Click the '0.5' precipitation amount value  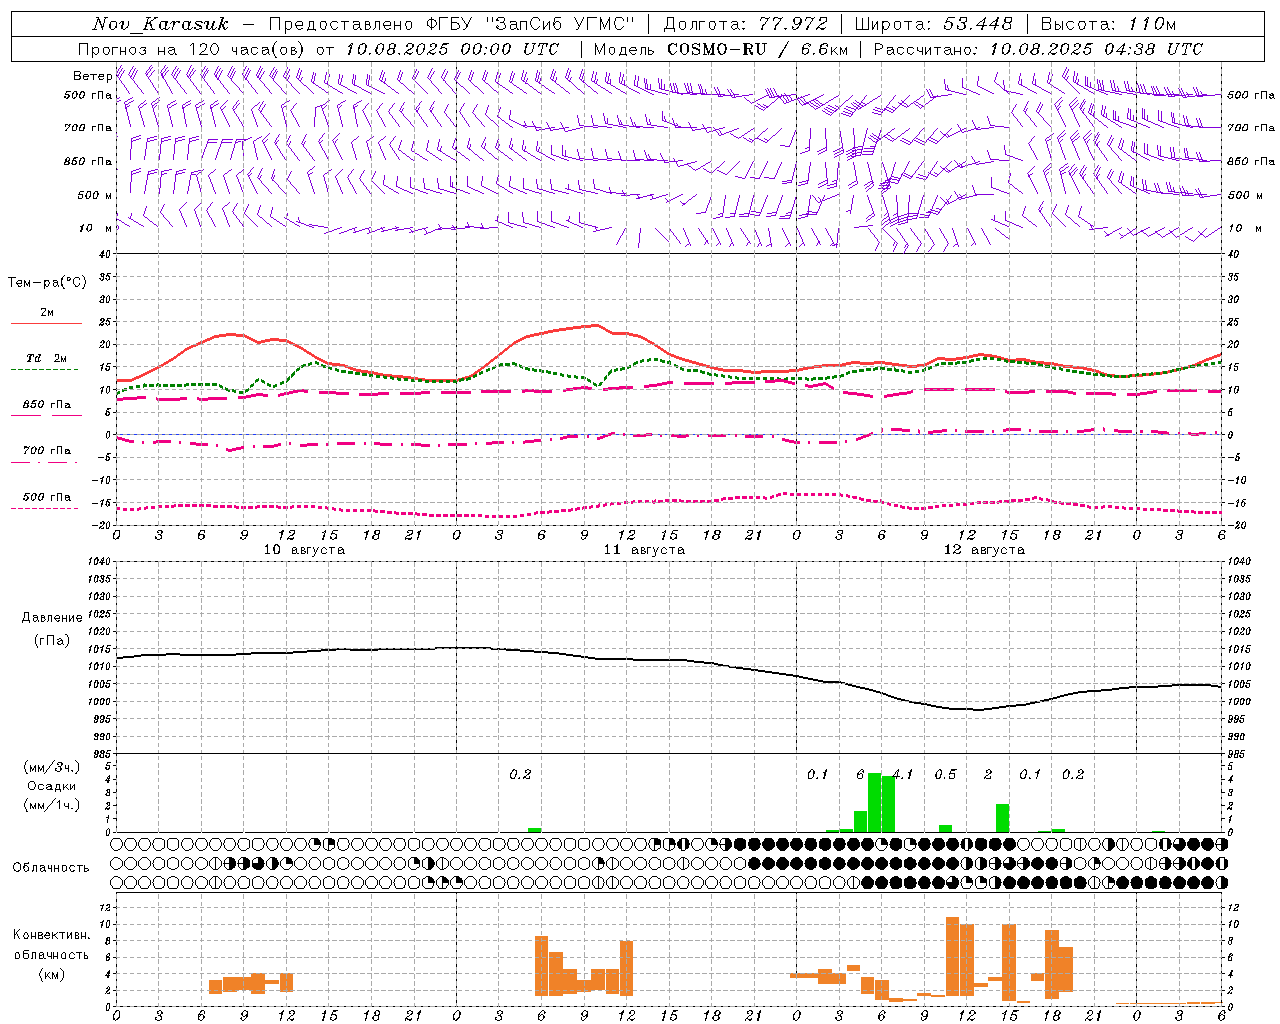pos(945,774)
